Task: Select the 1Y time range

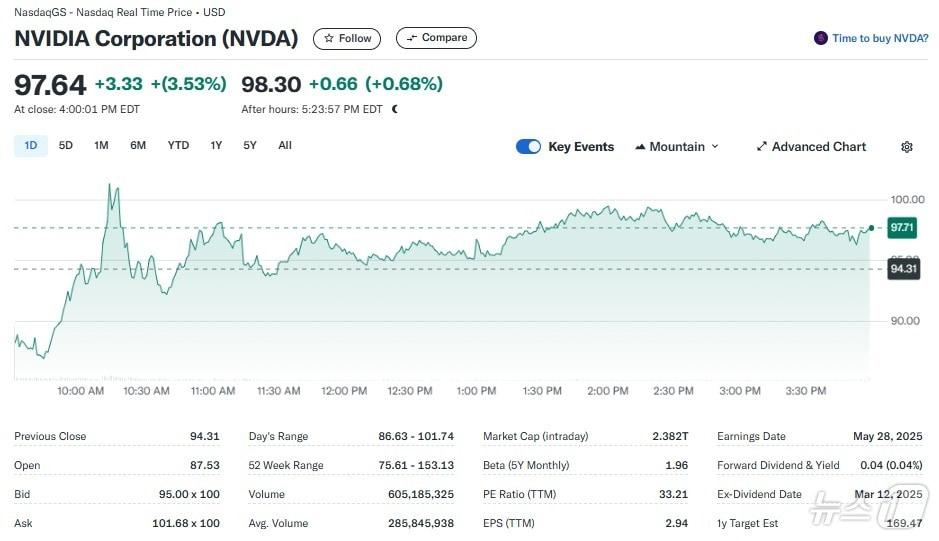Action: click(x=216, y=146)
